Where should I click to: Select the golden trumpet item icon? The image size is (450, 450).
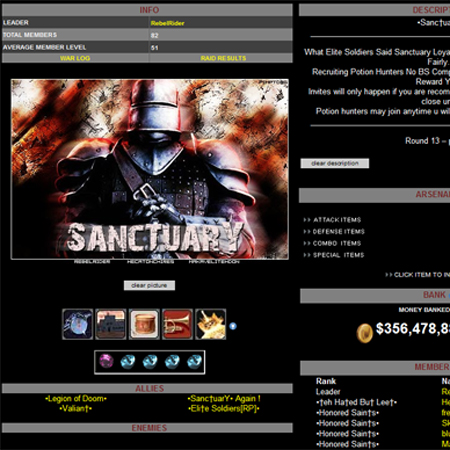[177, 324]
